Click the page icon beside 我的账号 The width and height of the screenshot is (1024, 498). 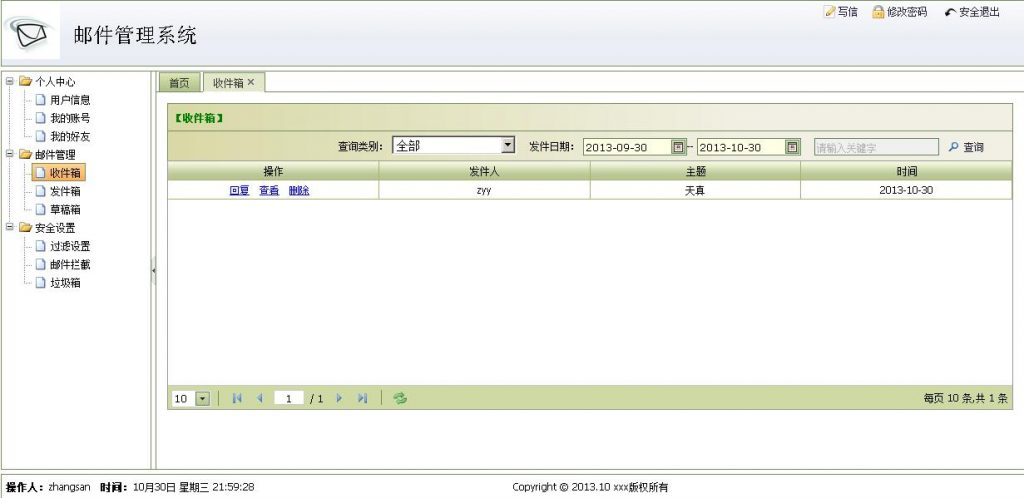pos(40,118)
